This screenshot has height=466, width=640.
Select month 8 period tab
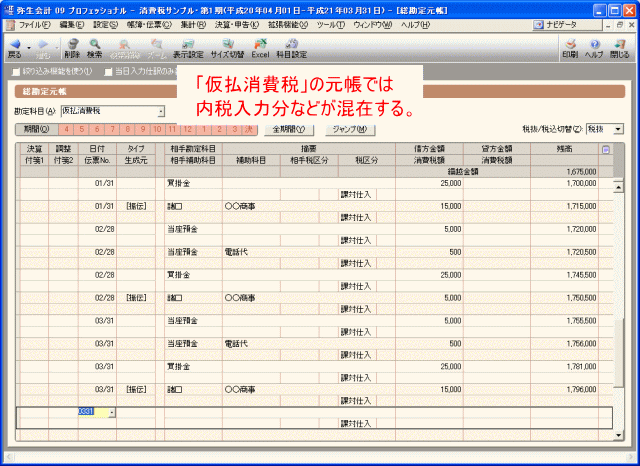127,129
